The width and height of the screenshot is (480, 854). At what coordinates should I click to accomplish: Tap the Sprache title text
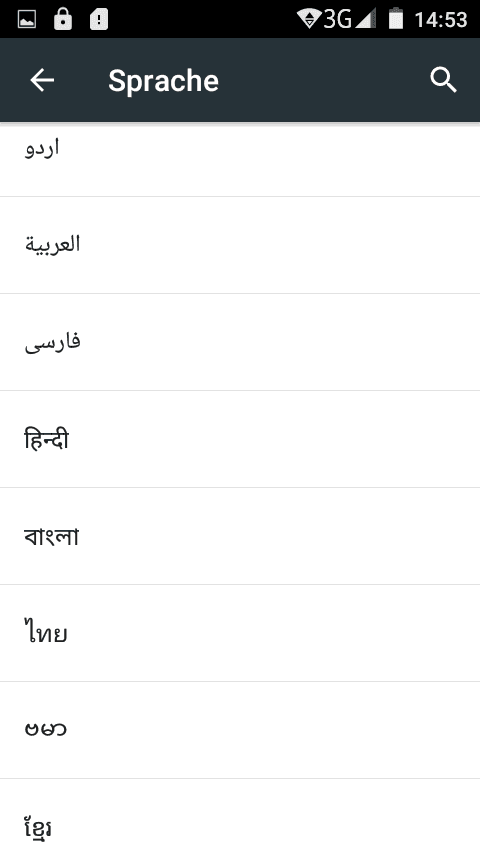[163, 82]
